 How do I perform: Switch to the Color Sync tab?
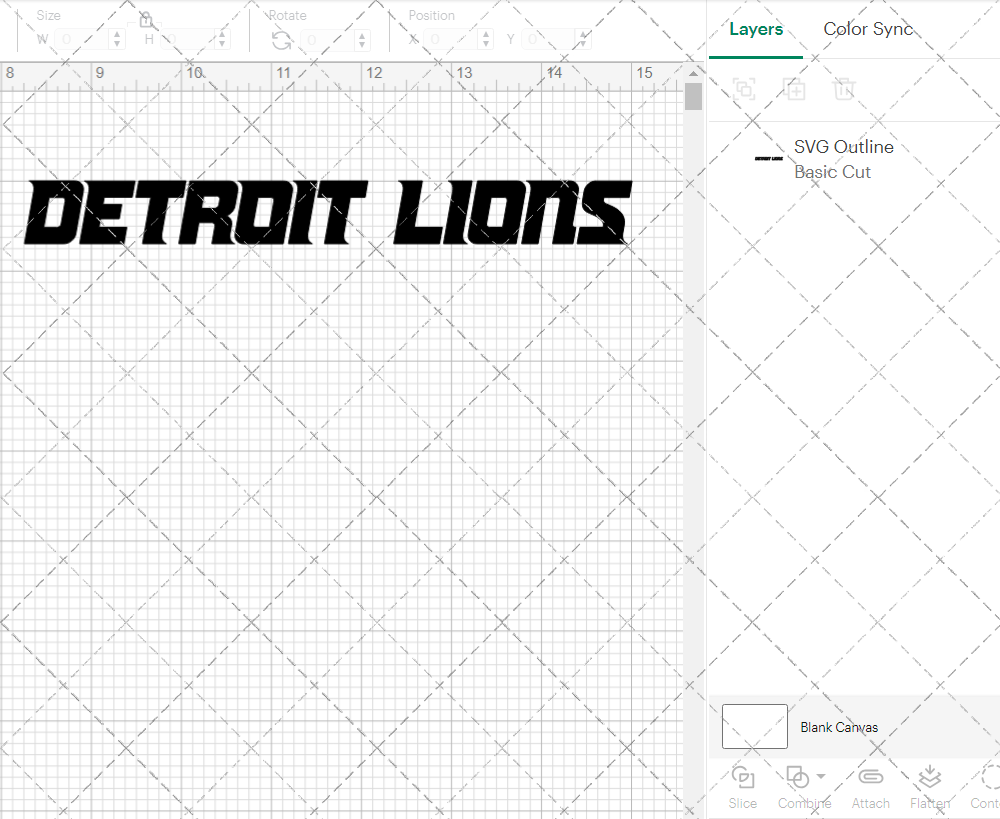tap(868, 29)
